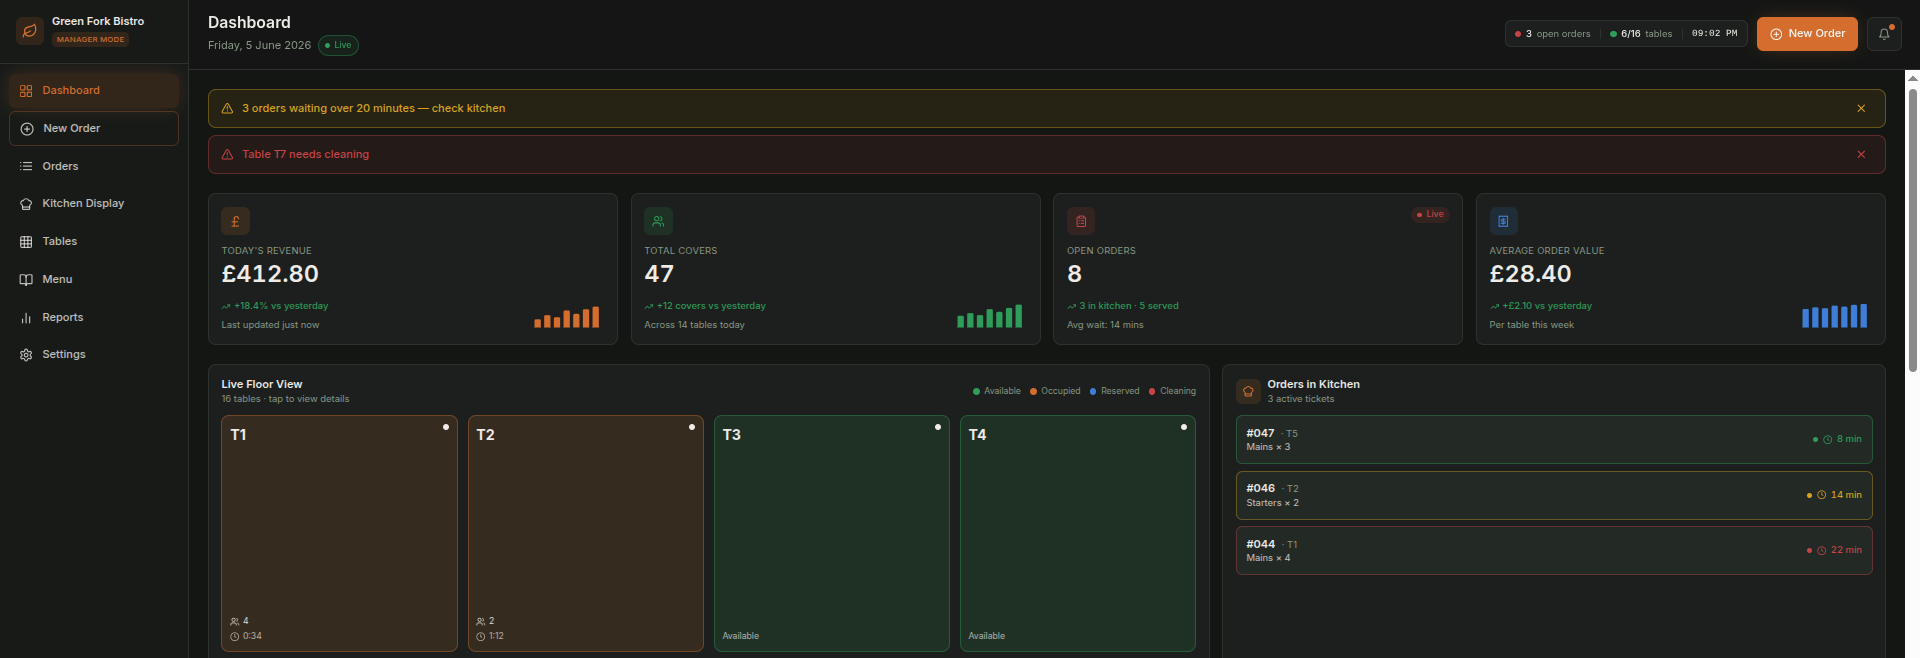
Task: Click the timer icon on table T2
Action: point(481,637)
